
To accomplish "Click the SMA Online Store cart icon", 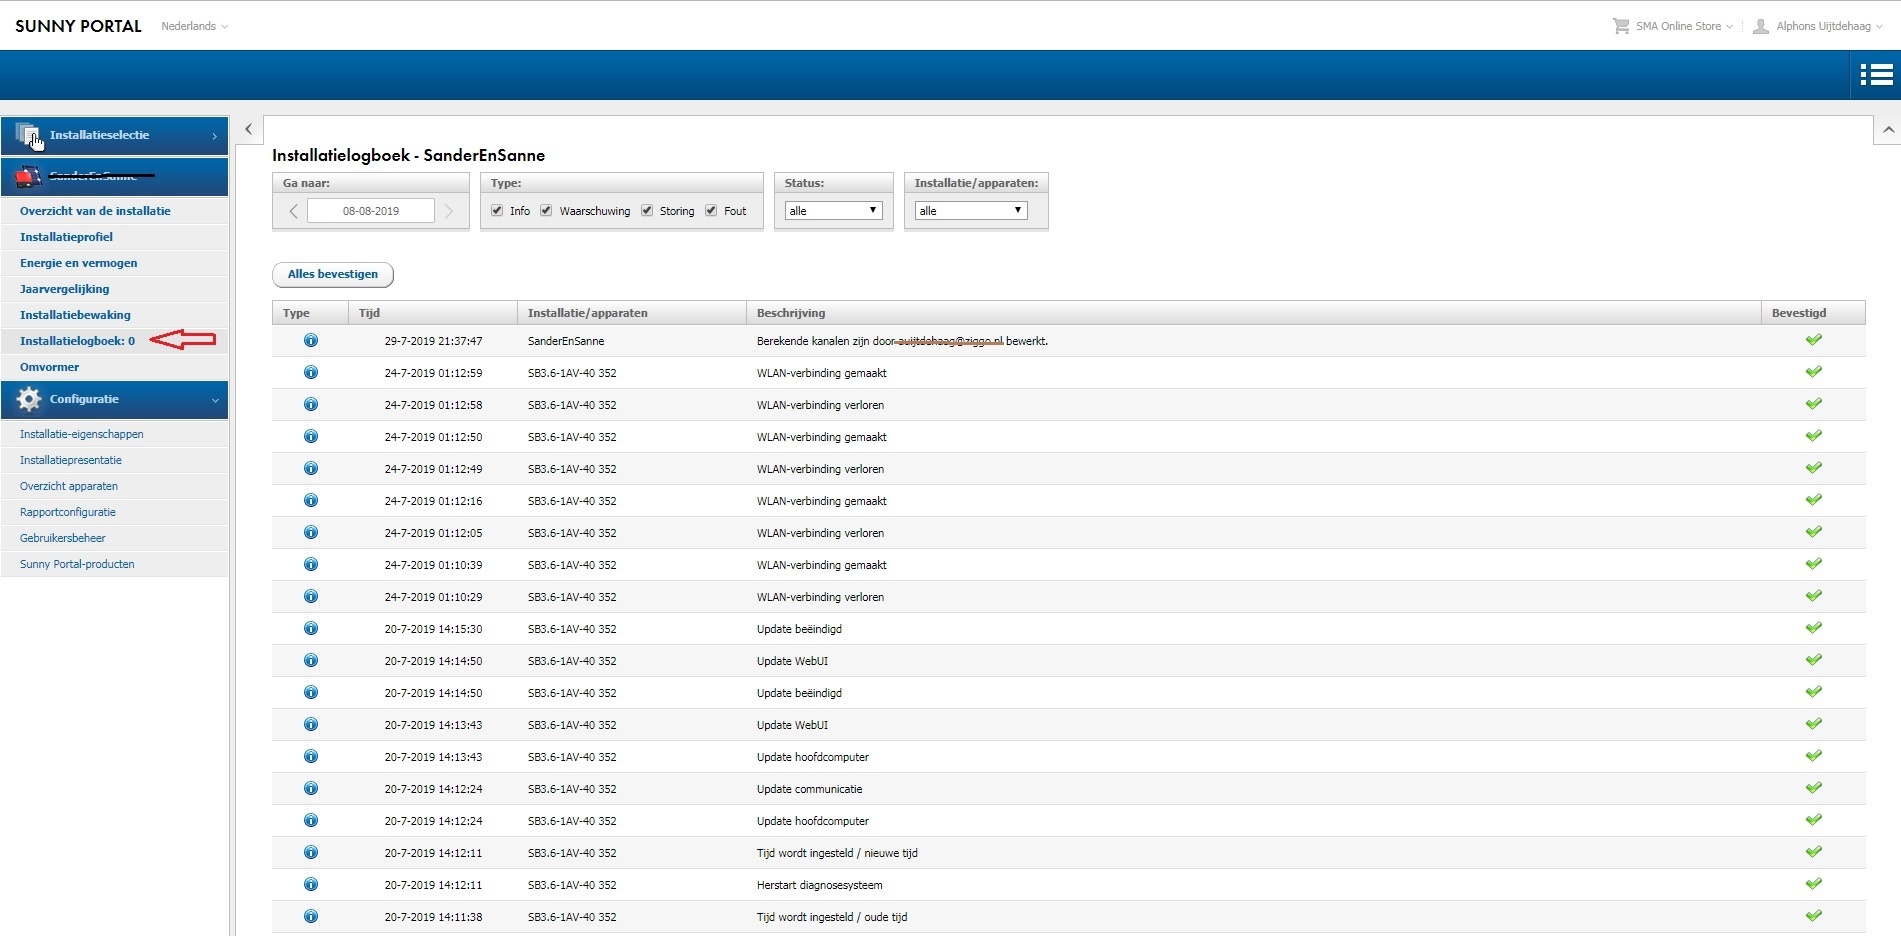I will coord(1620,26).
